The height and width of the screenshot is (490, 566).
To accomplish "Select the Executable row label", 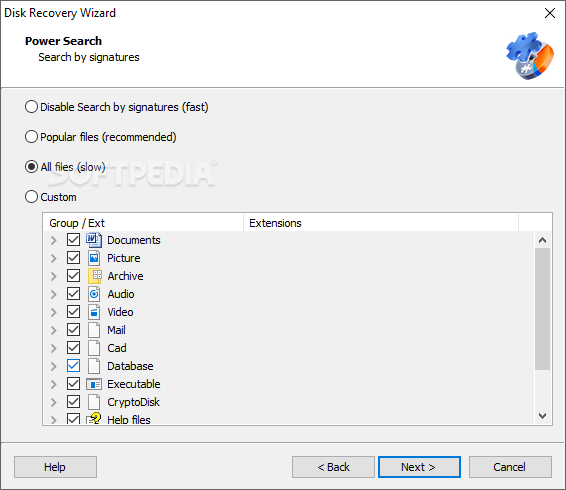I will [x=134, y=384].
